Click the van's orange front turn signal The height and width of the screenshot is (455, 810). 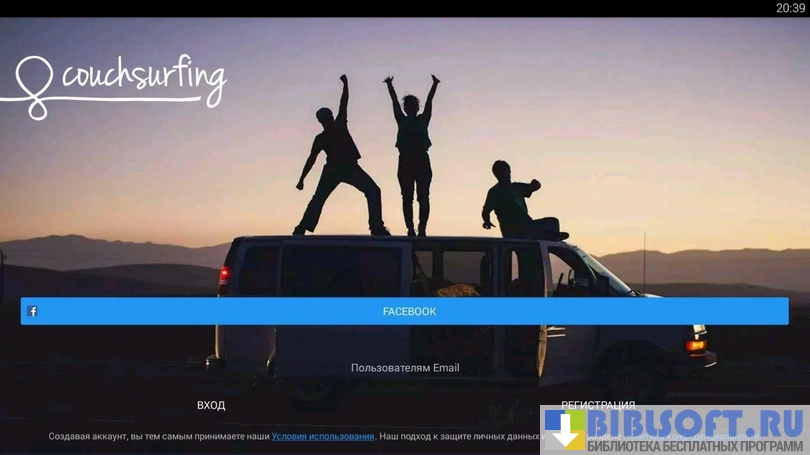tap(696, 345)
